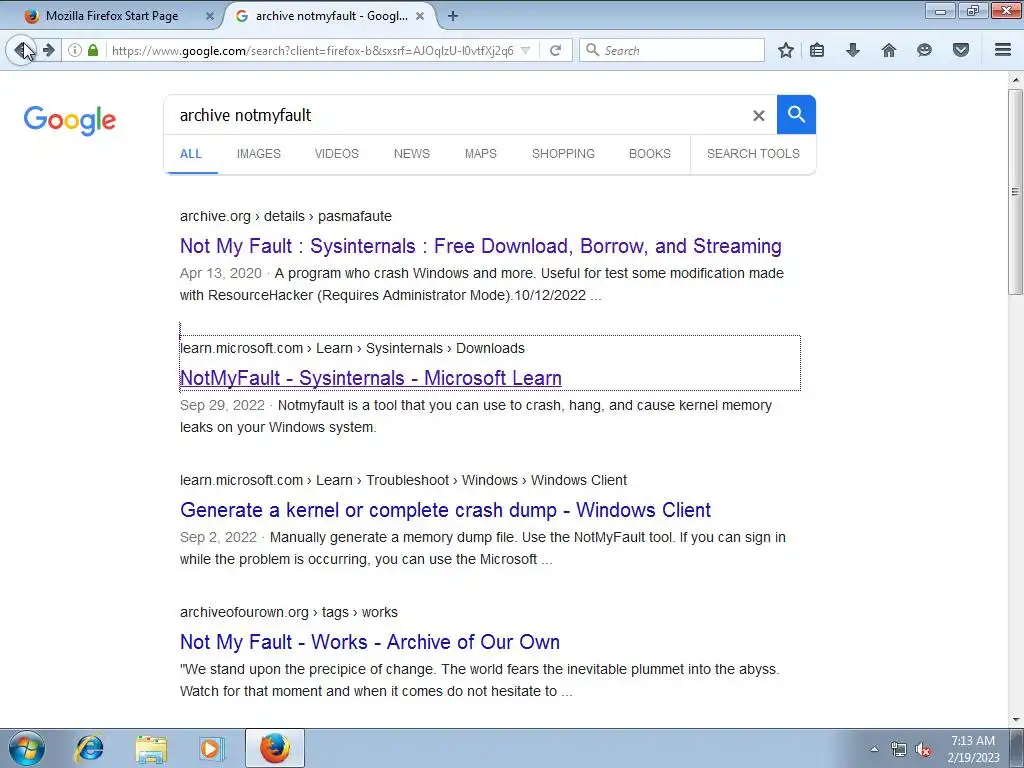The height and width of the screenshot is (768, 1024).
Task: Click the vertical scrollbar thumb
Action: coord(1015,191)
